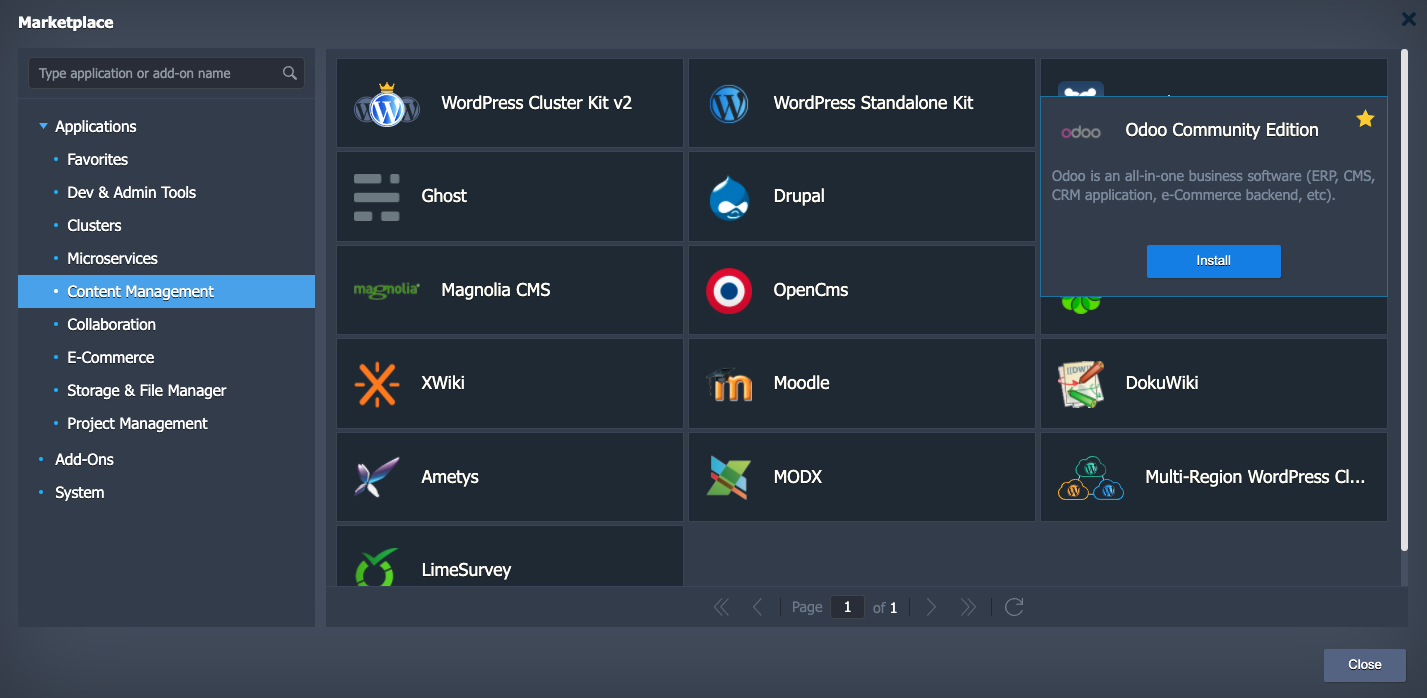Click the Ametys title text
This screenshot has height=698, width=1427.
click(x=450, y=477)
